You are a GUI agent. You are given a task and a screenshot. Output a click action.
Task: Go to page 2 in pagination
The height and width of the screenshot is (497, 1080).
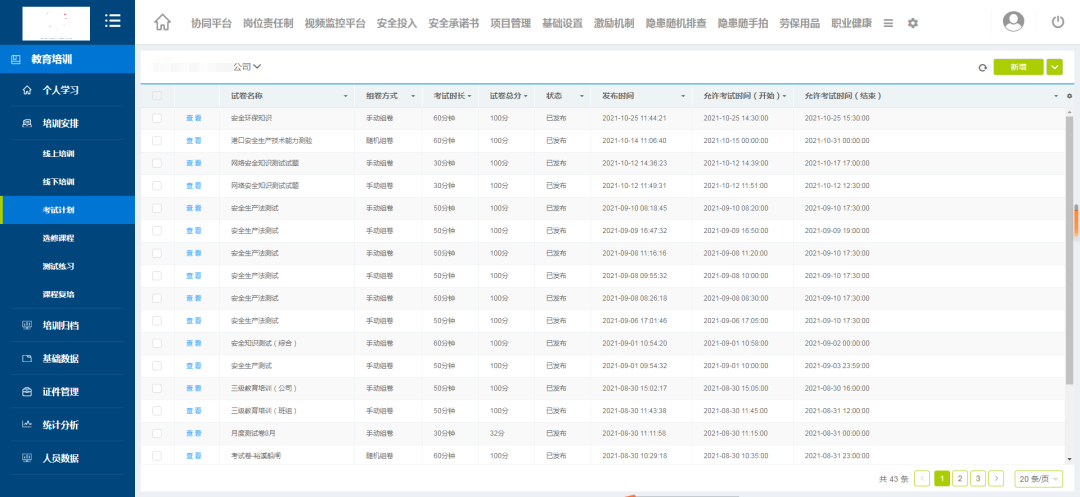point(959,479)
